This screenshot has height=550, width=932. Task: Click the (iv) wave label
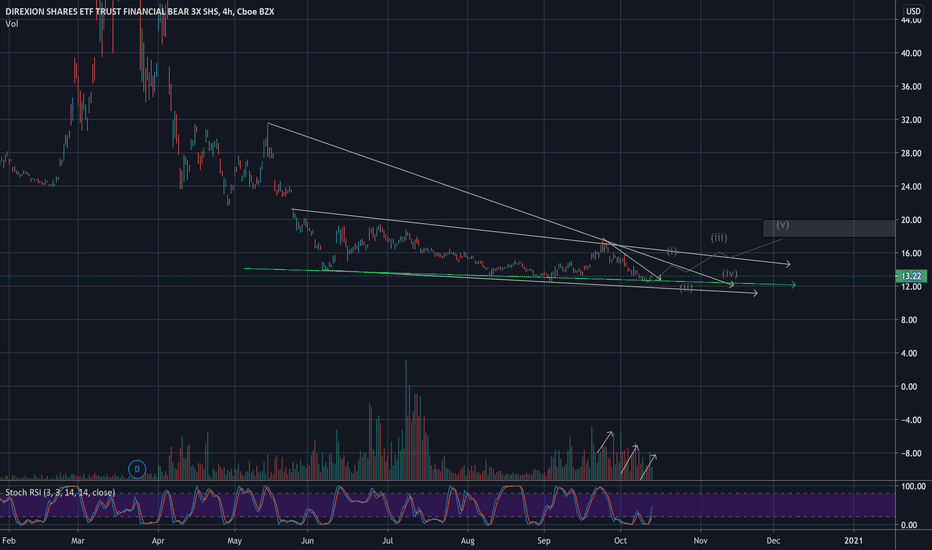tap(730, 274)
